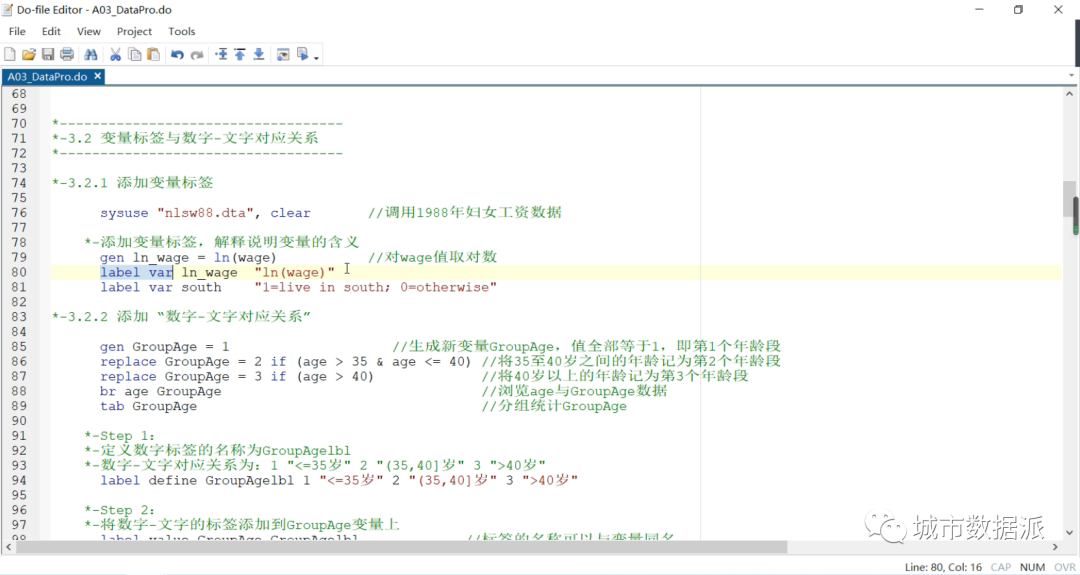Screen dimensions: 1080x575
Task: Click the '//对wage值取对数' comment
Action: click(x=433, y=257)
